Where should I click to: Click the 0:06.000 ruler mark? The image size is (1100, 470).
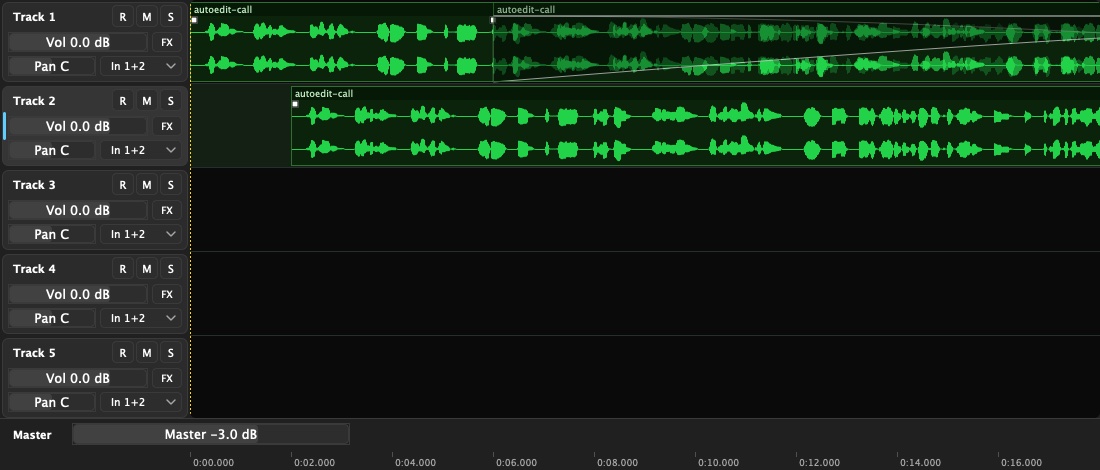click(x=517, y=462)
